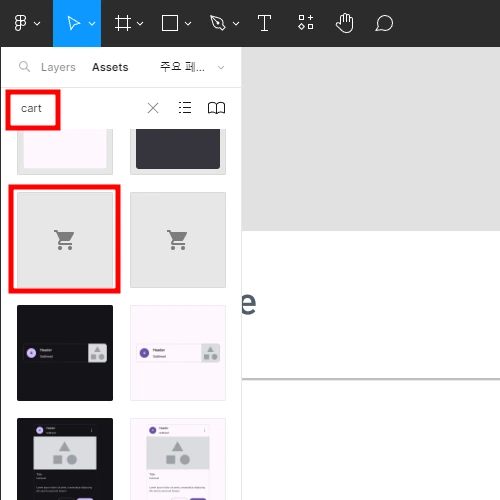
Task: Expand Frame tool options chevron
Action: point(140,24)
